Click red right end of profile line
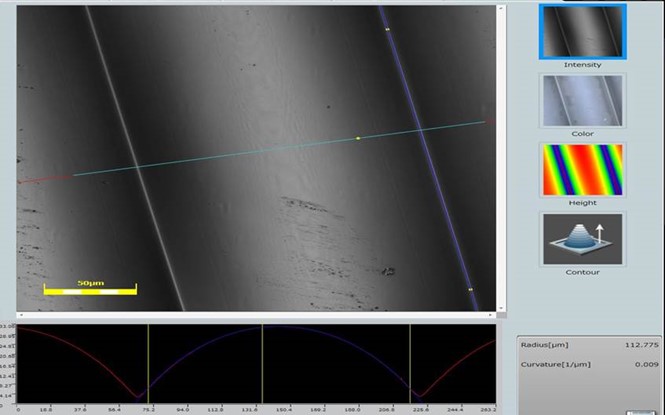The height and width of the screenshot is (415, 665). pyautogui.click(x=487, y=122)
